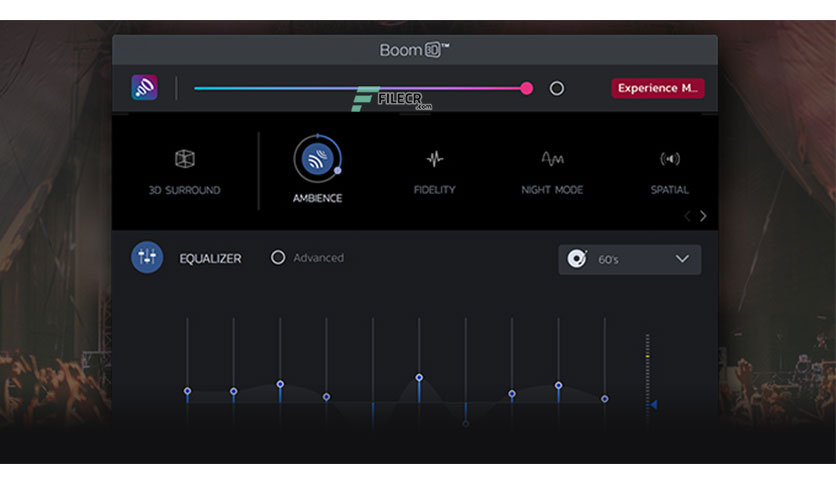
Task: Click the second equalizer band handle
Action: point(234,391)
